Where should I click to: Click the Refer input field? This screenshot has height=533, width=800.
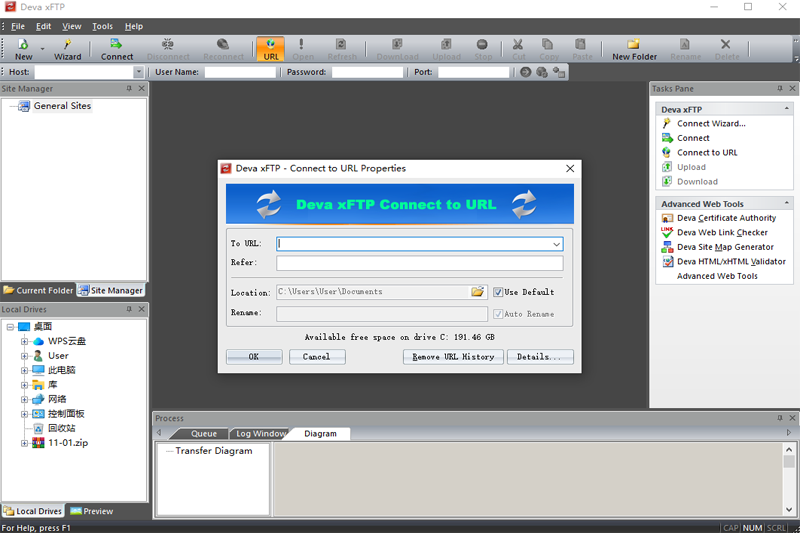419,263
